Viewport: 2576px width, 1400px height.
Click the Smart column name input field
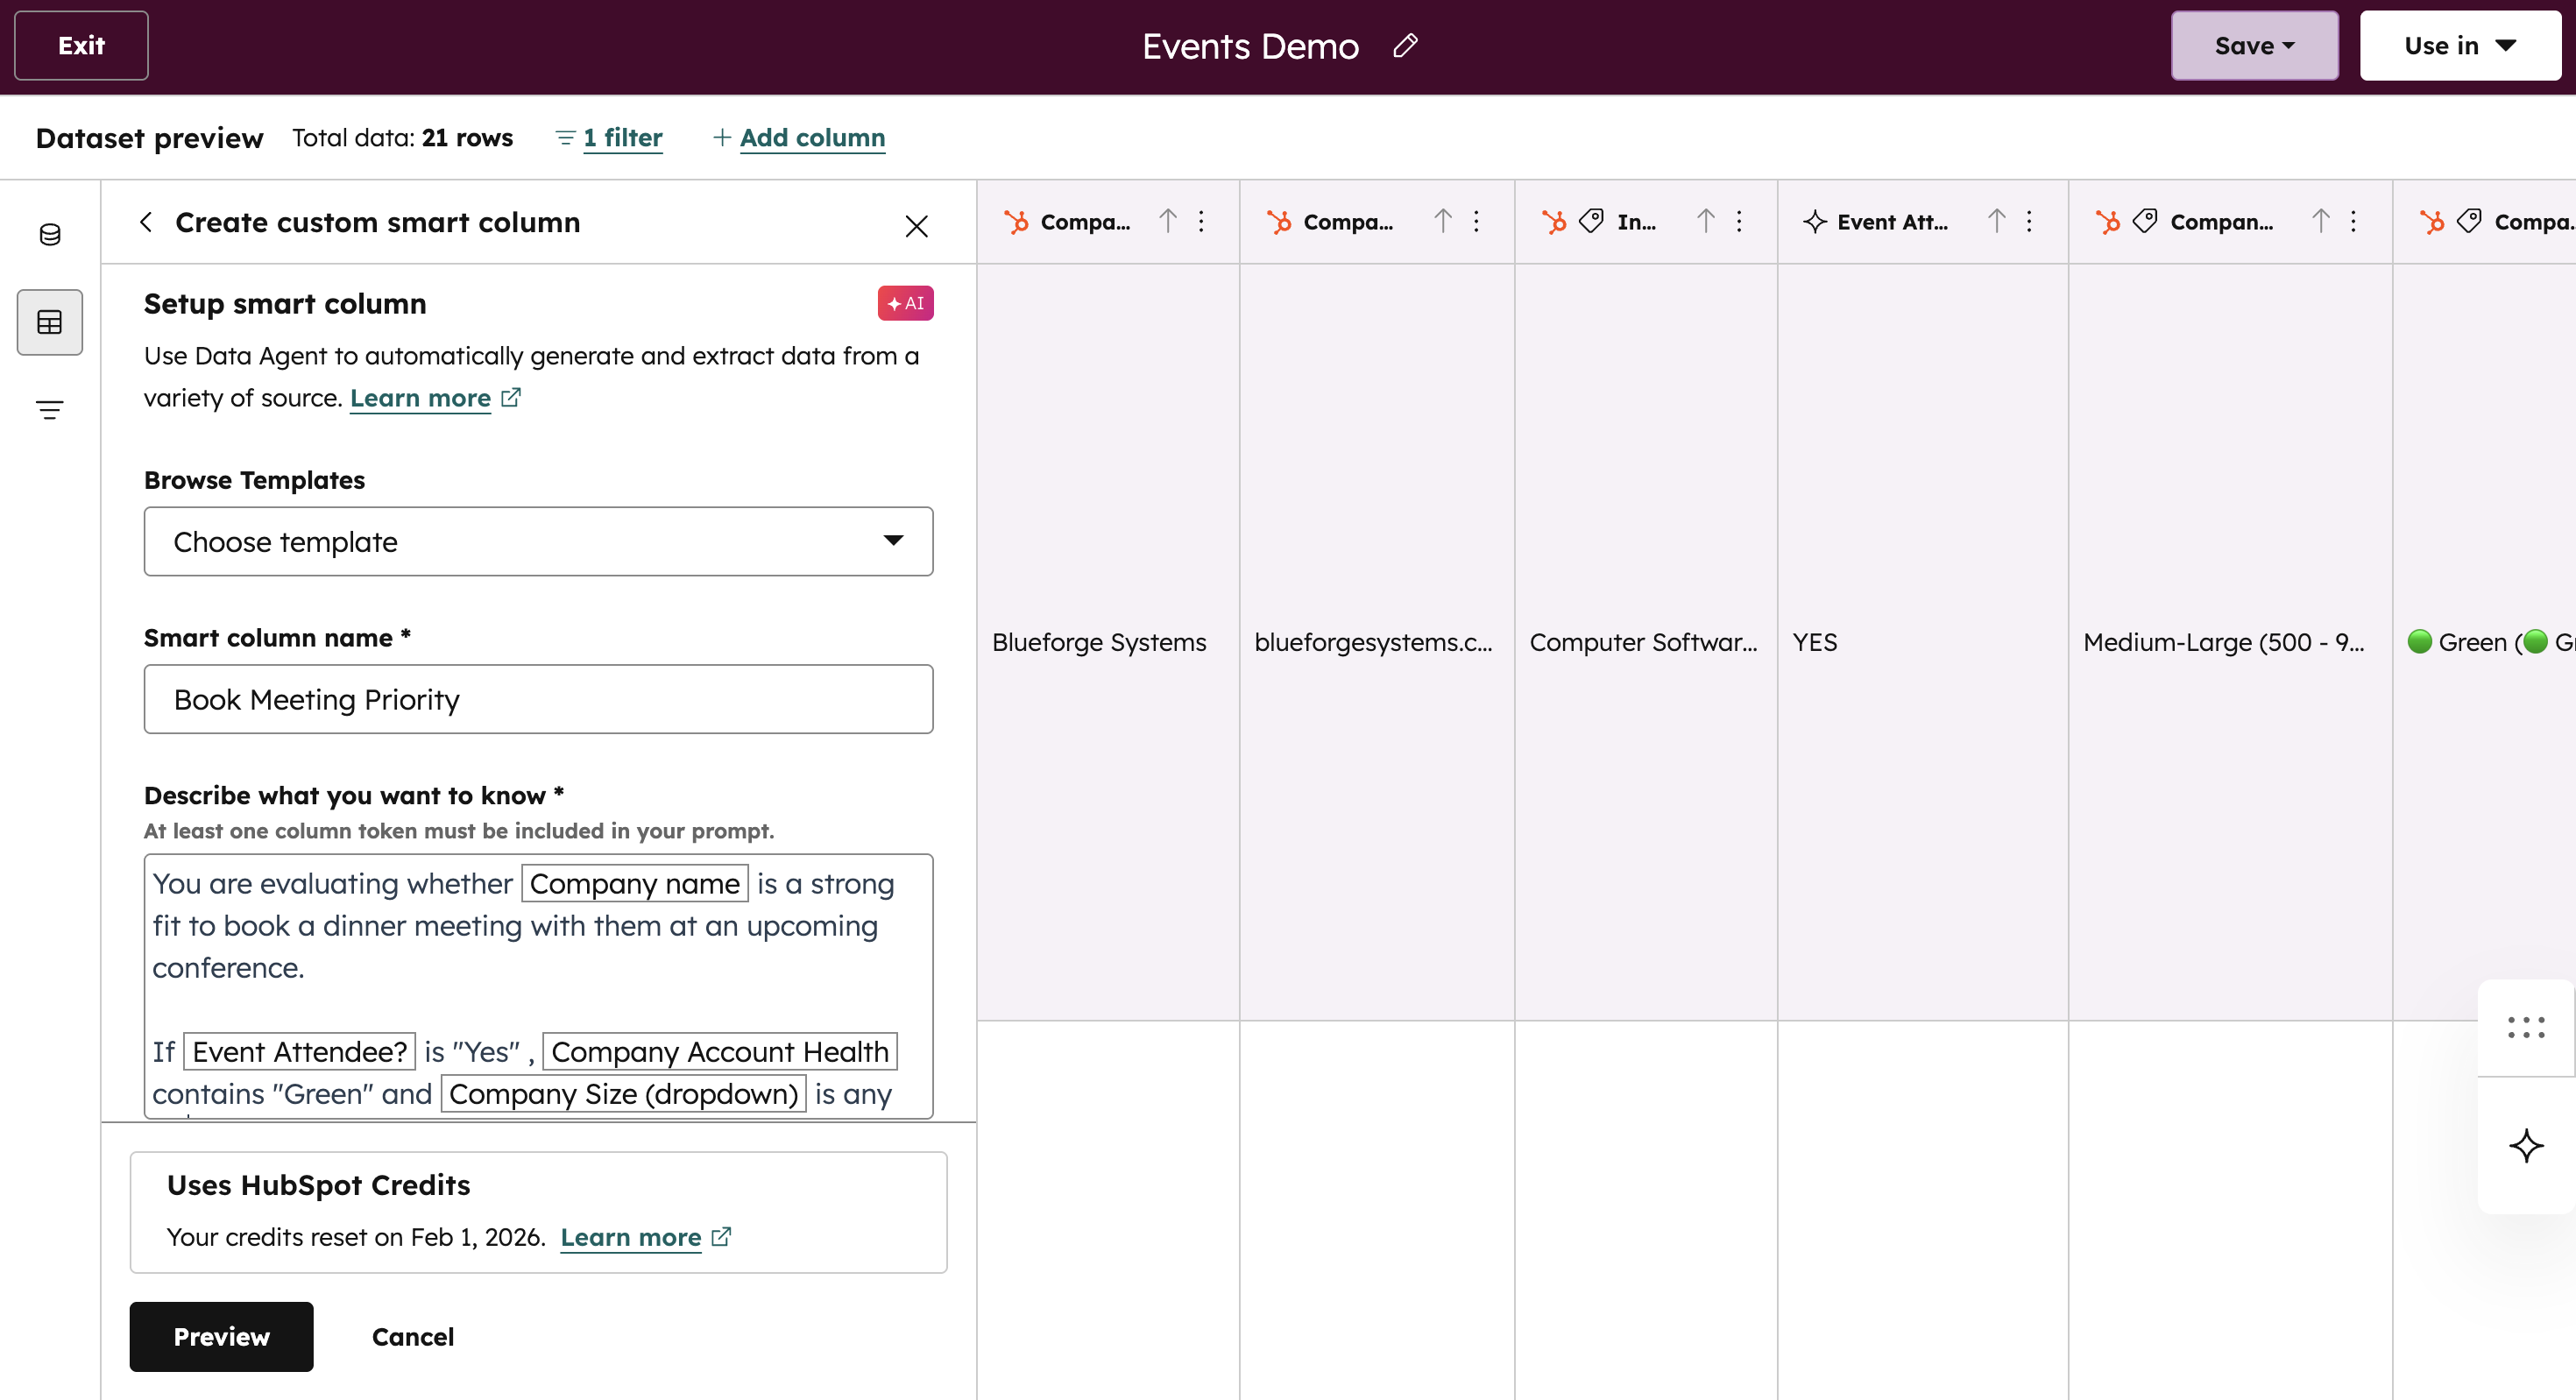[538, 699]
